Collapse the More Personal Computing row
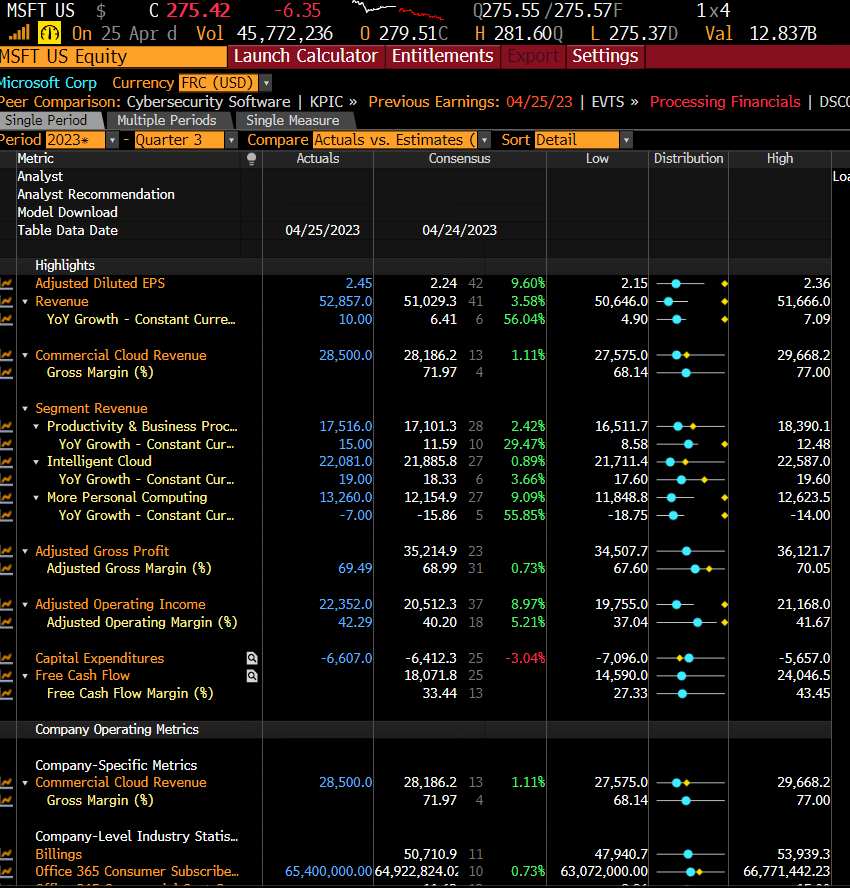The height and width of the screenshot is (888, 850). (36, 498)
